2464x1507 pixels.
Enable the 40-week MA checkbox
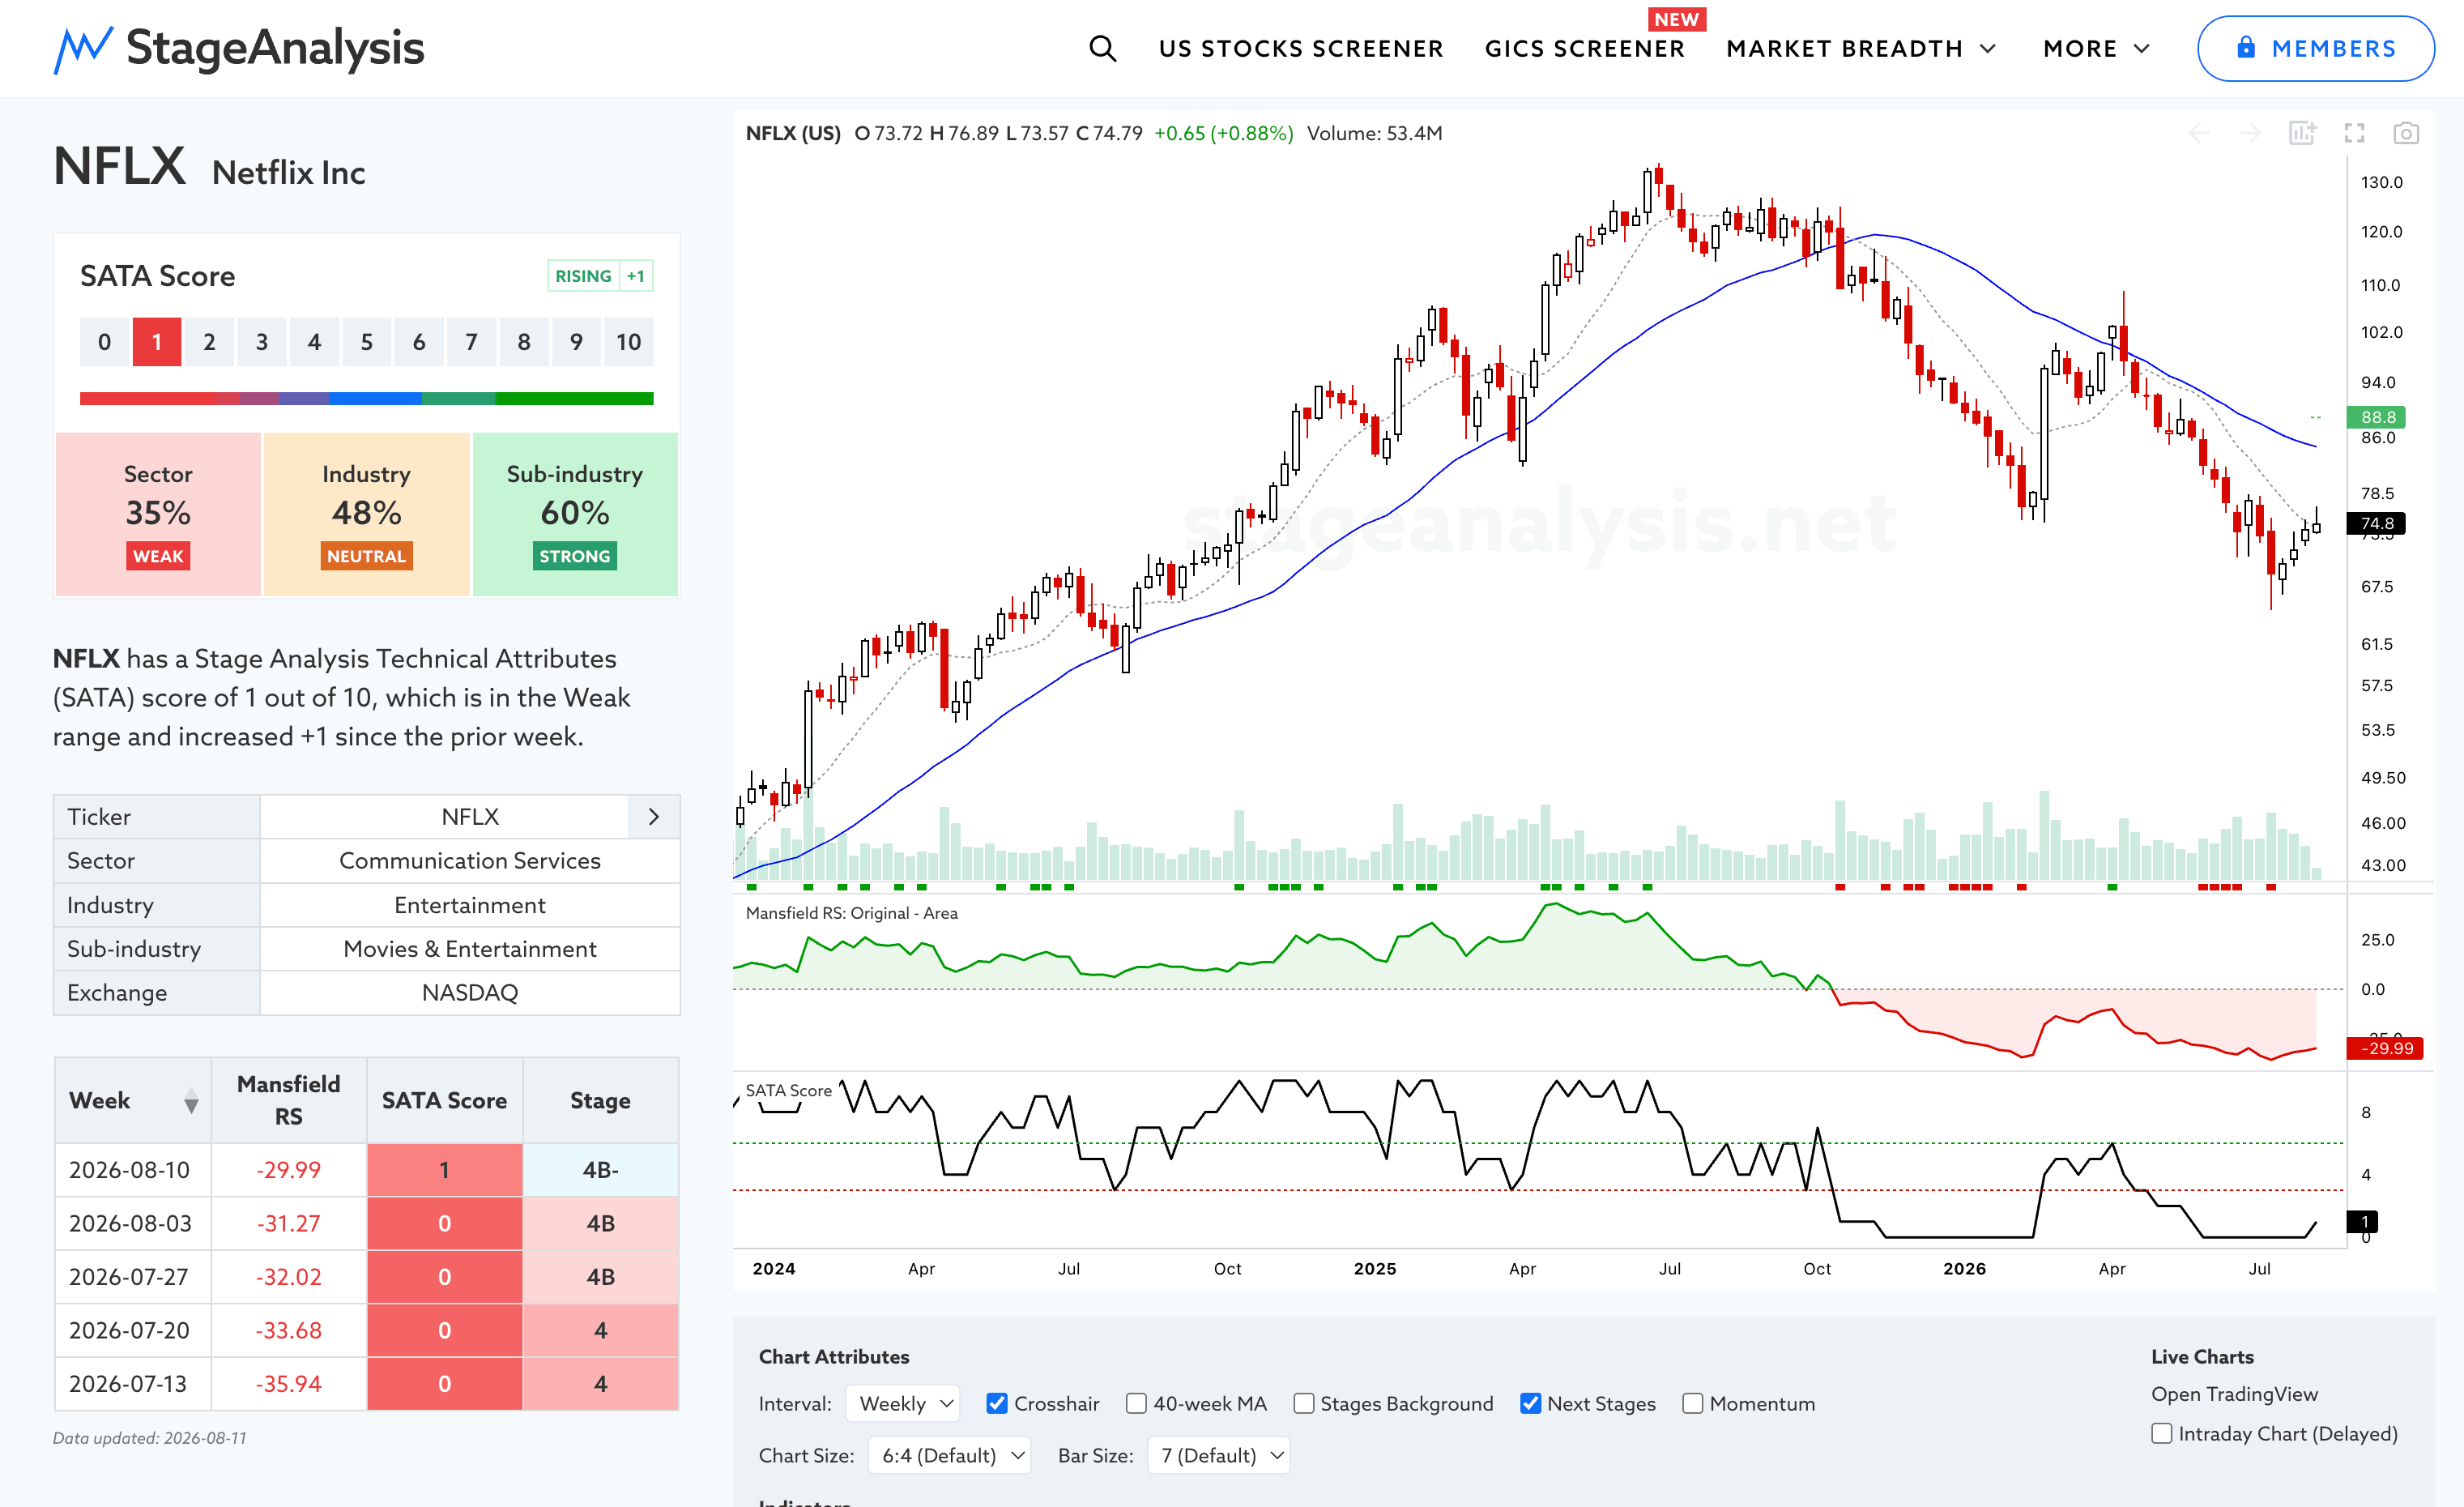[1136, 1403]
